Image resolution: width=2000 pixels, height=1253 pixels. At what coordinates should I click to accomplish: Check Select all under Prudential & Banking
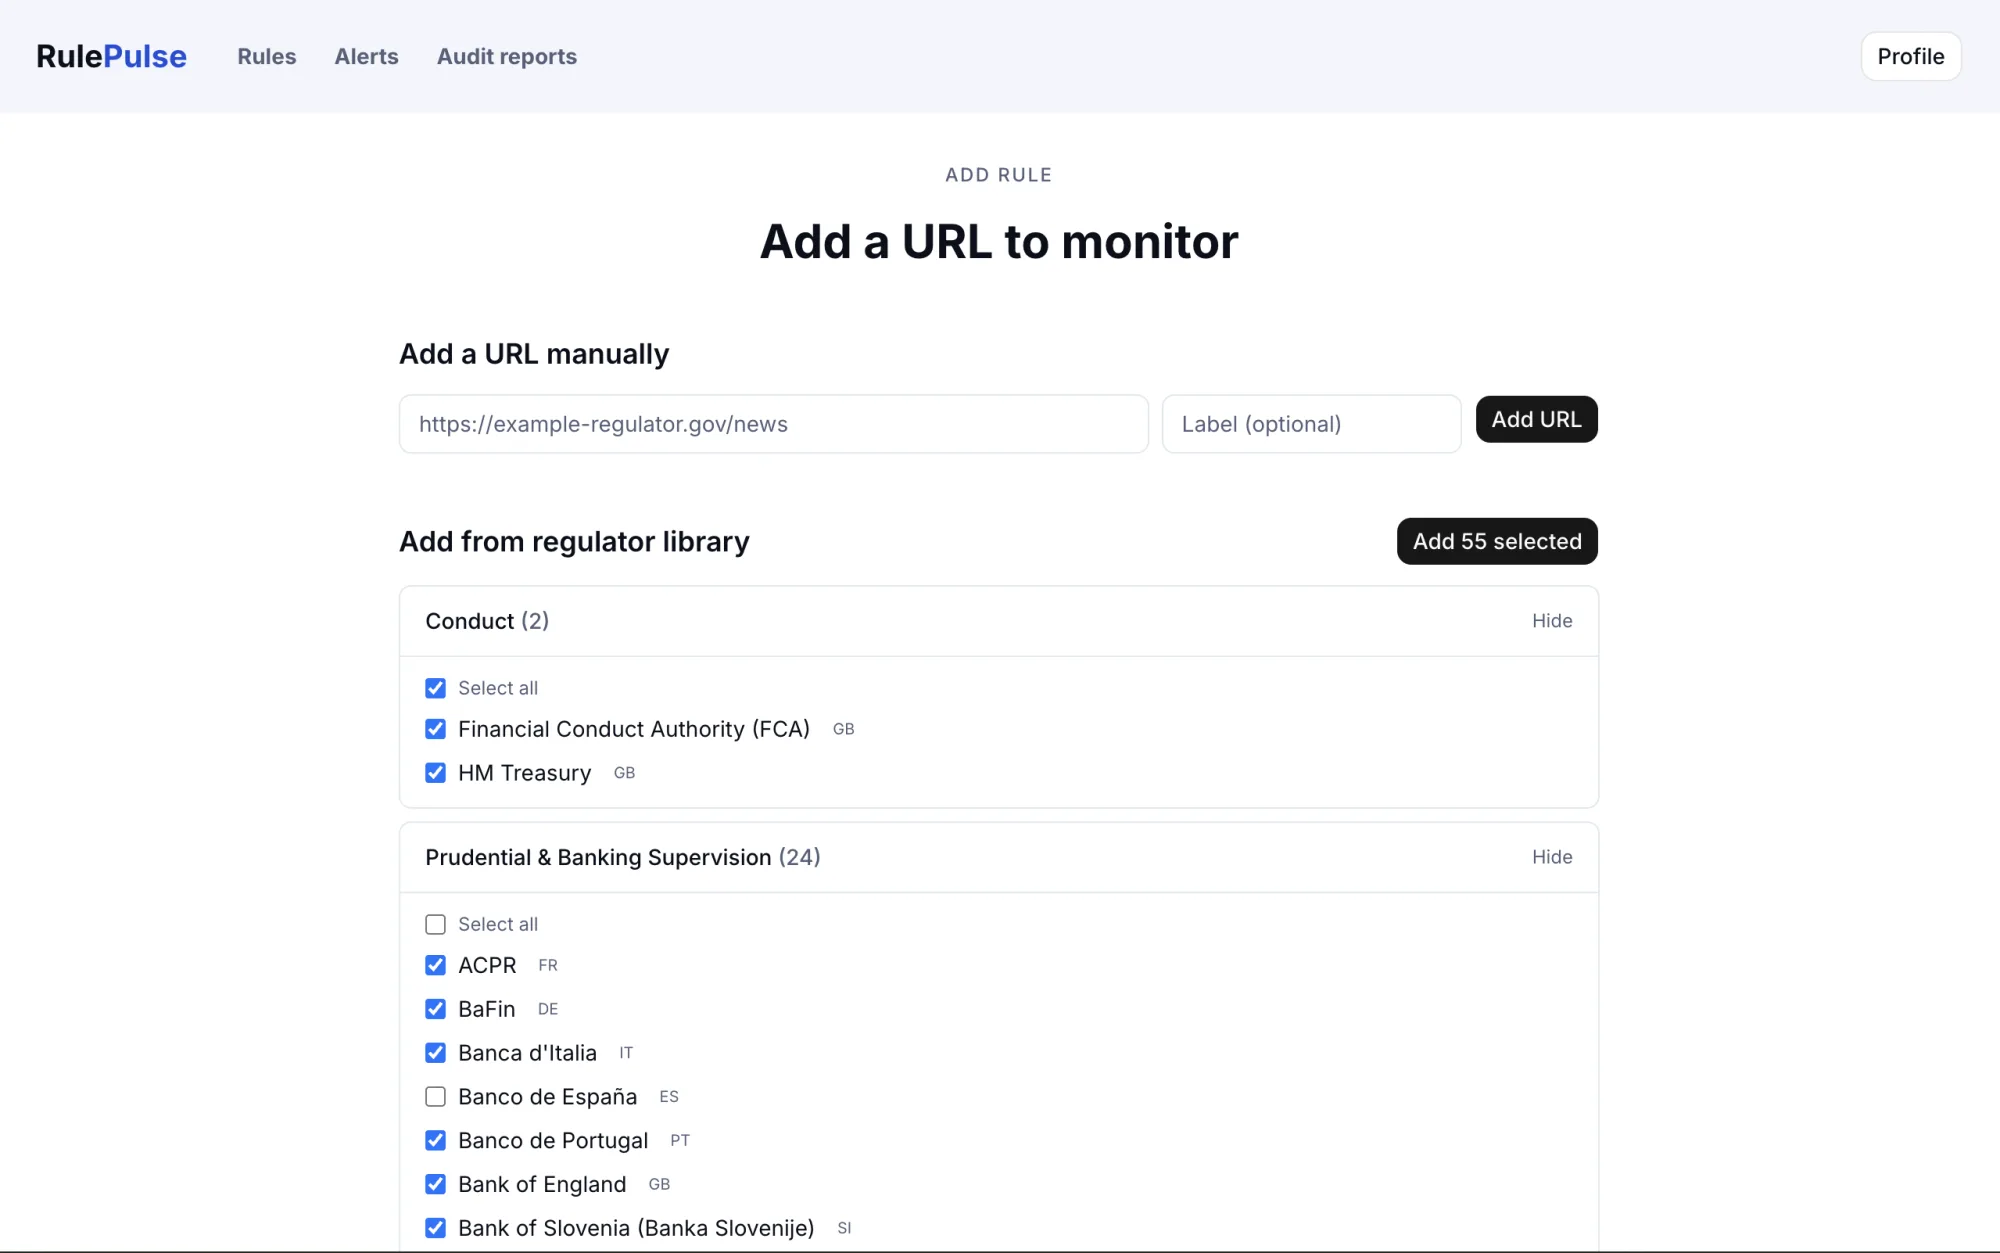[435, 924]
